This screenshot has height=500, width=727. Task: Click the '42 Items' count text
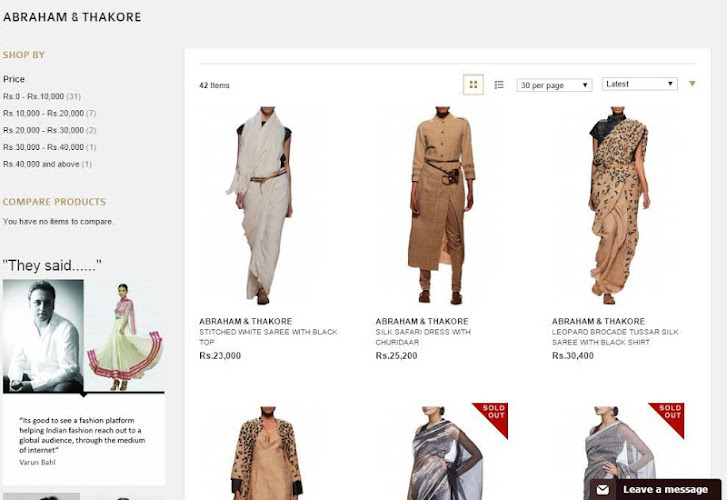click(x=214, y=85)
